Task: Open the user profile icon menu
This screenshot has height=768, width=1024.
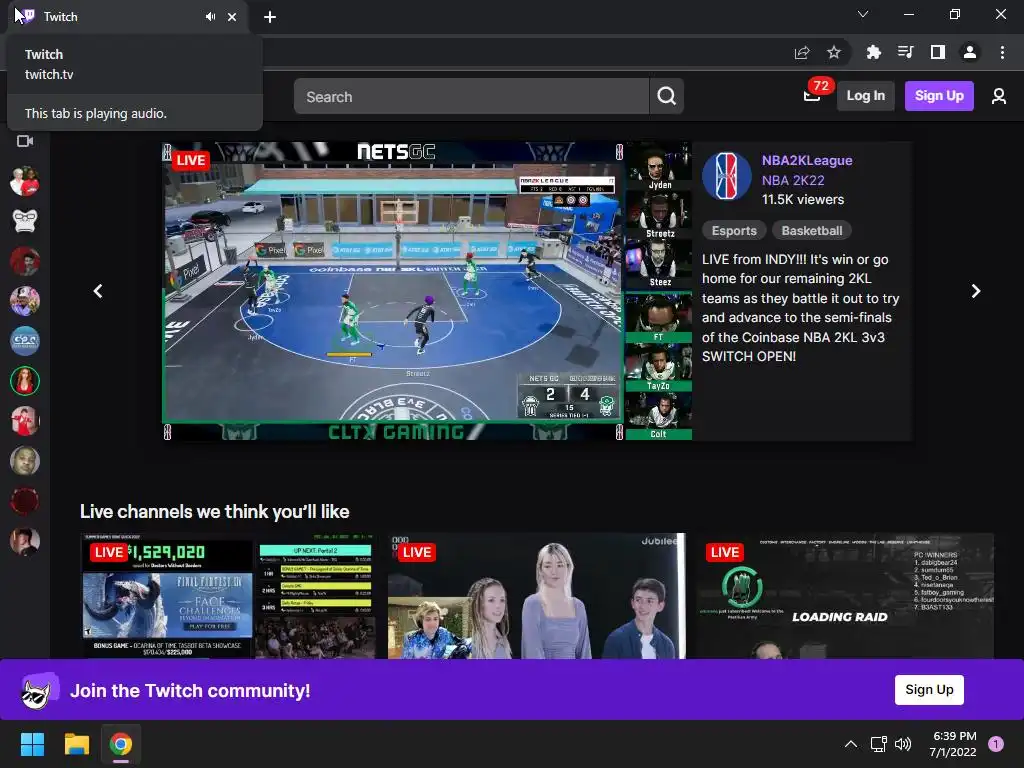Action: coord(999,96)
